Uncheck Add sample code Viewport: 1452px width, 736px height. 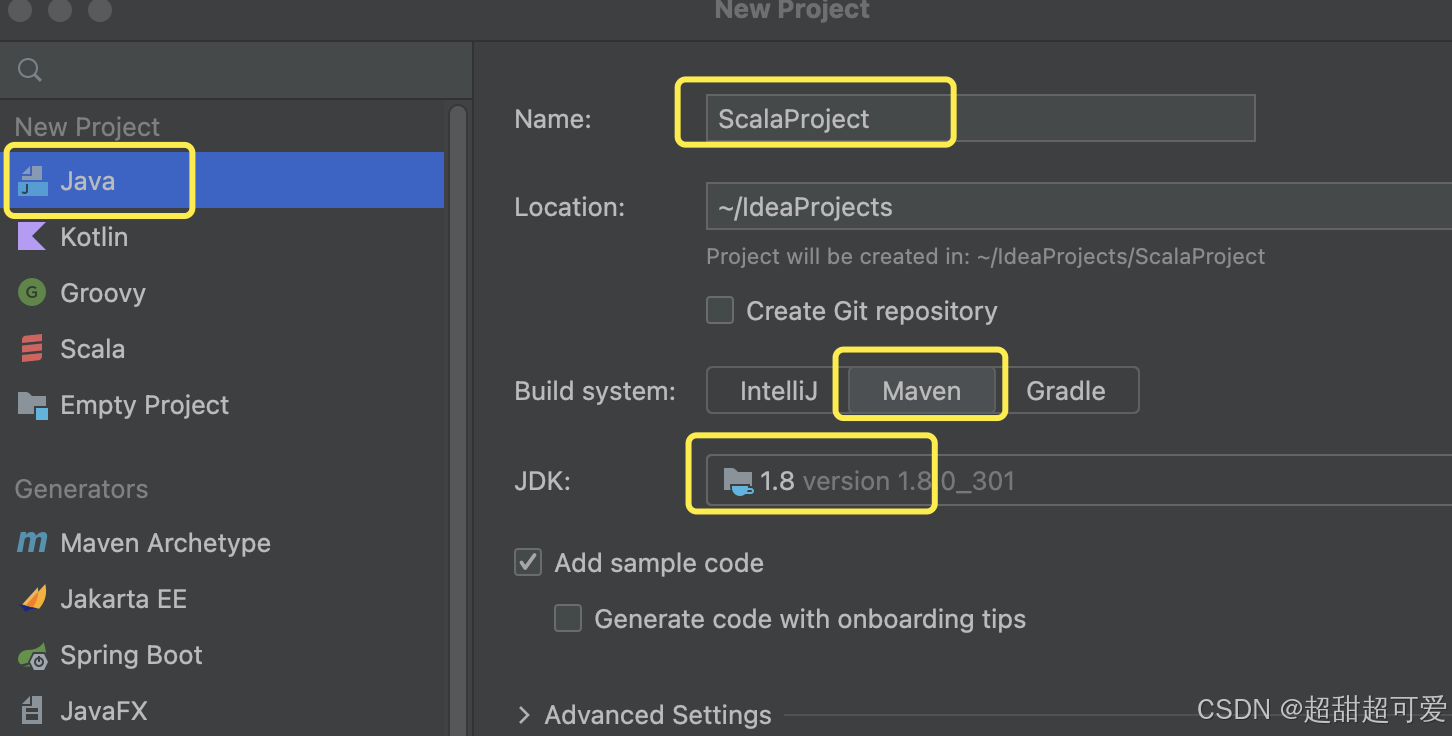(528, 563)
